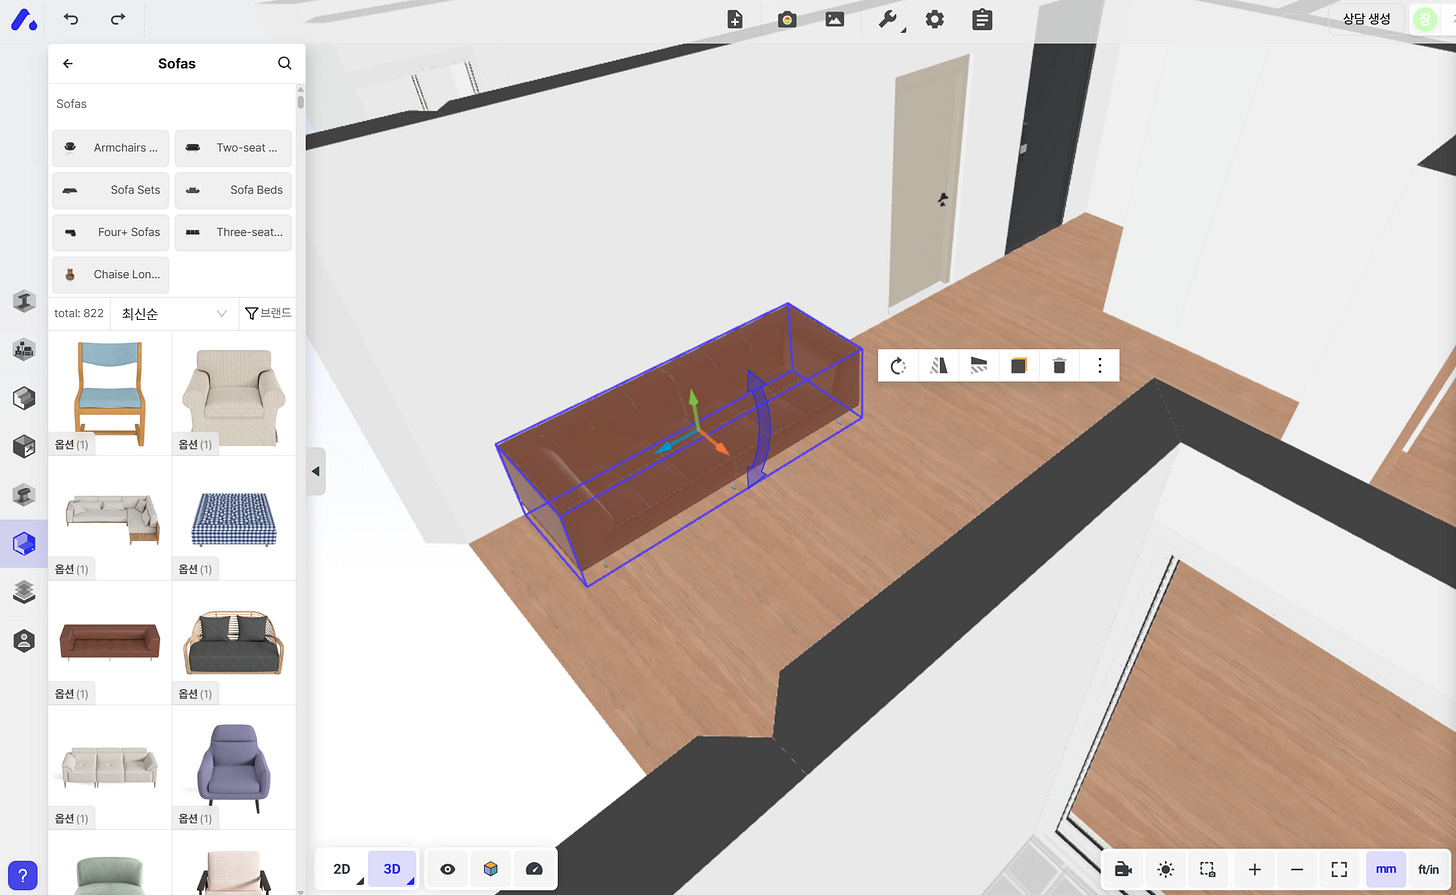
Task: Switch to 2D view mode
Action: click(342, 869)
